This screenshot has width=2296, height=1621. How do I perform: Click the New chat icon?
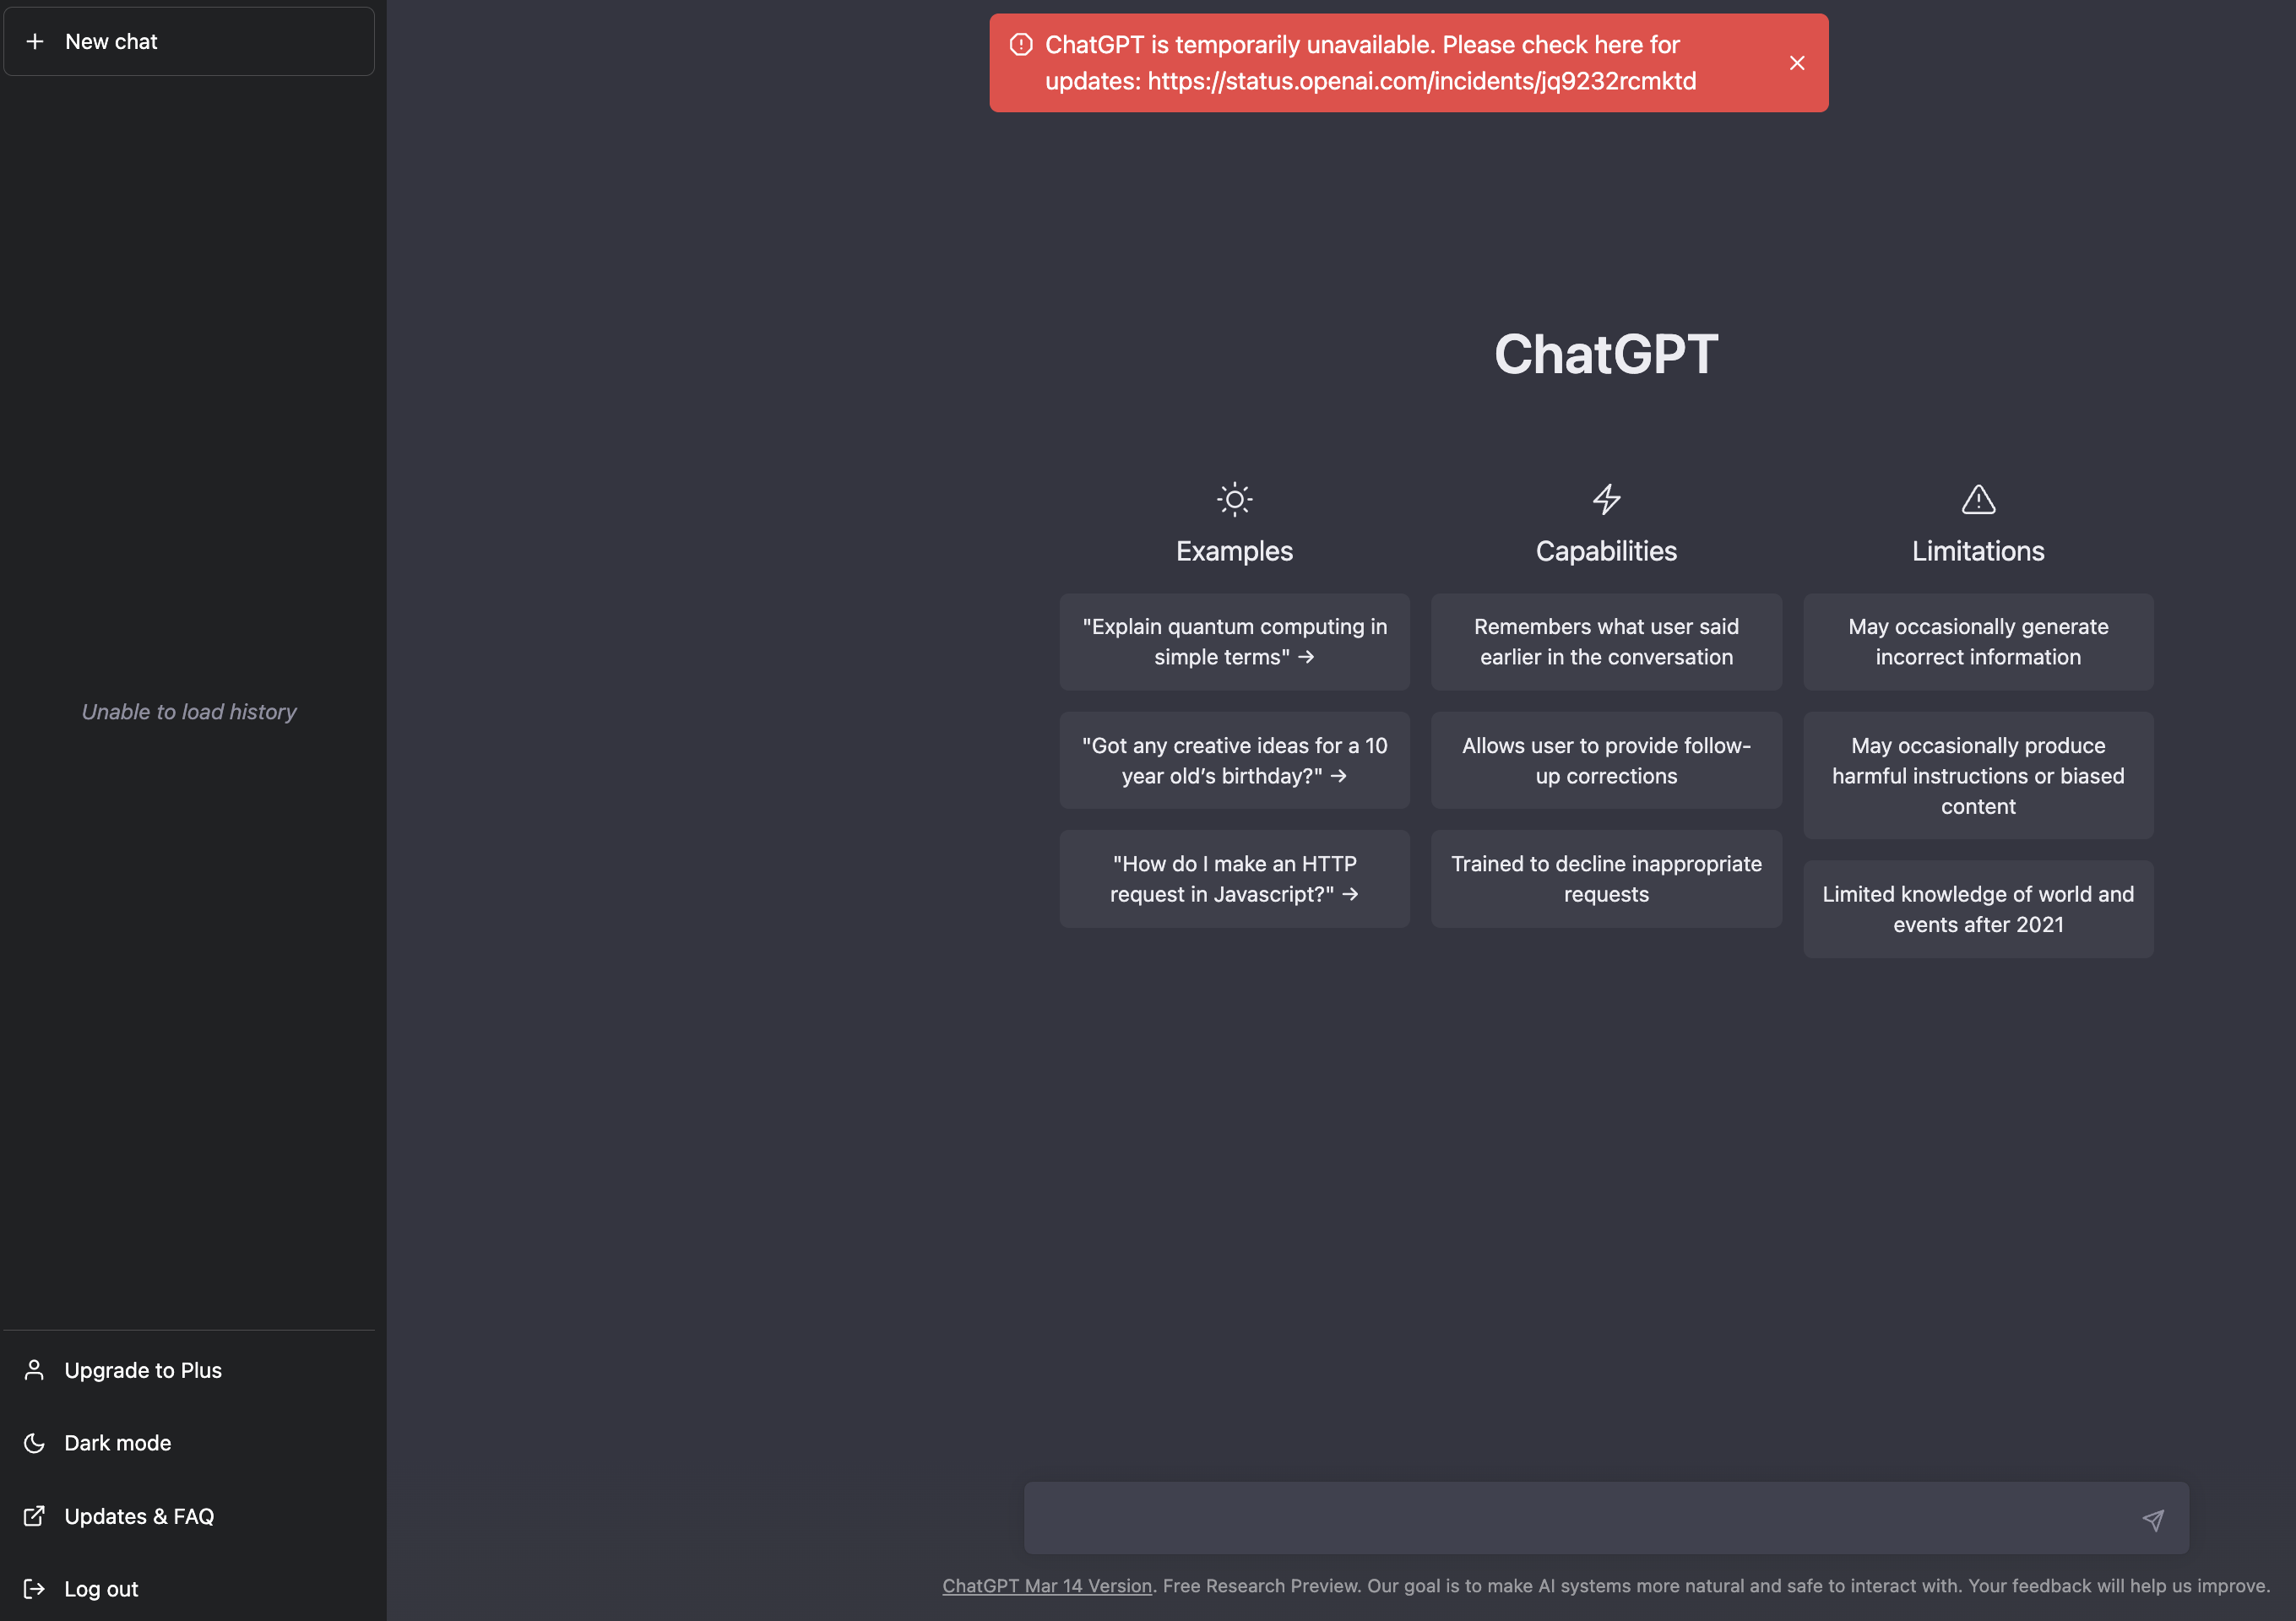(x=35, y=39)
